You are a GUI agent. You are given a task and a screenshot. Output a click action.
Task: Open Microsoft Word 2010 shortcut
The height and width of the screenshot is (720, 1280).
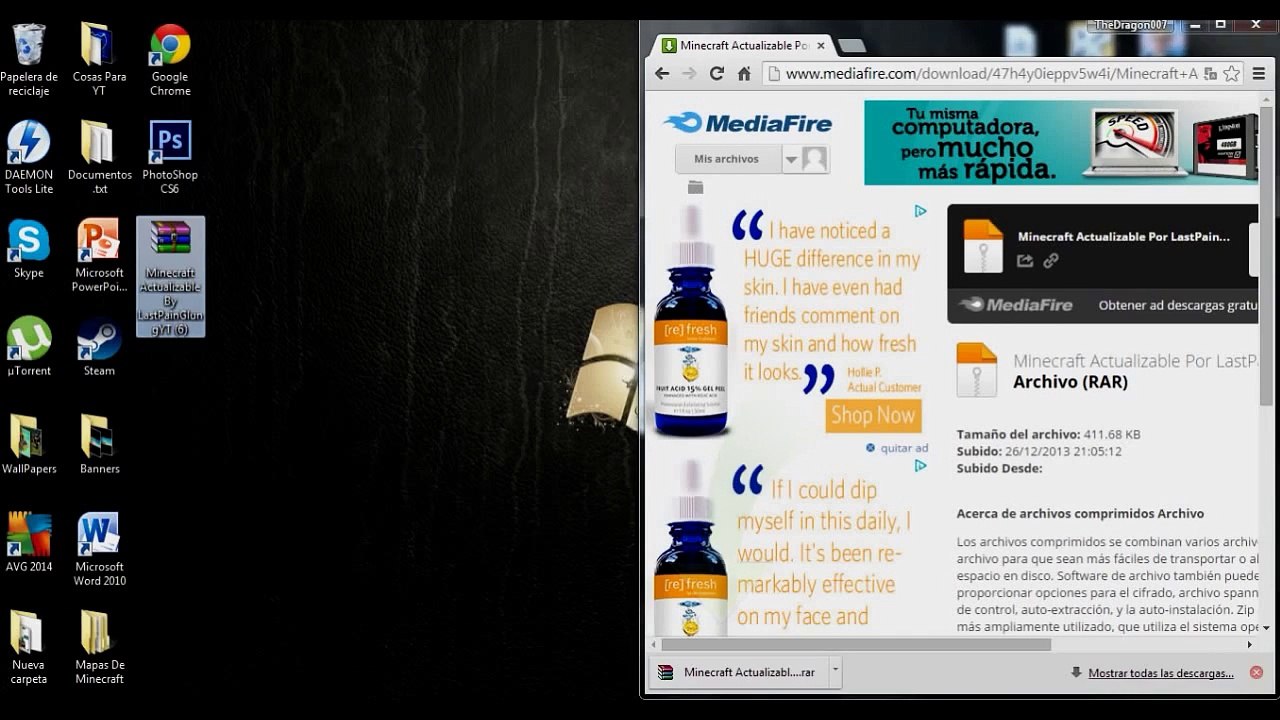pyautogui.click(x=99, y=550)
